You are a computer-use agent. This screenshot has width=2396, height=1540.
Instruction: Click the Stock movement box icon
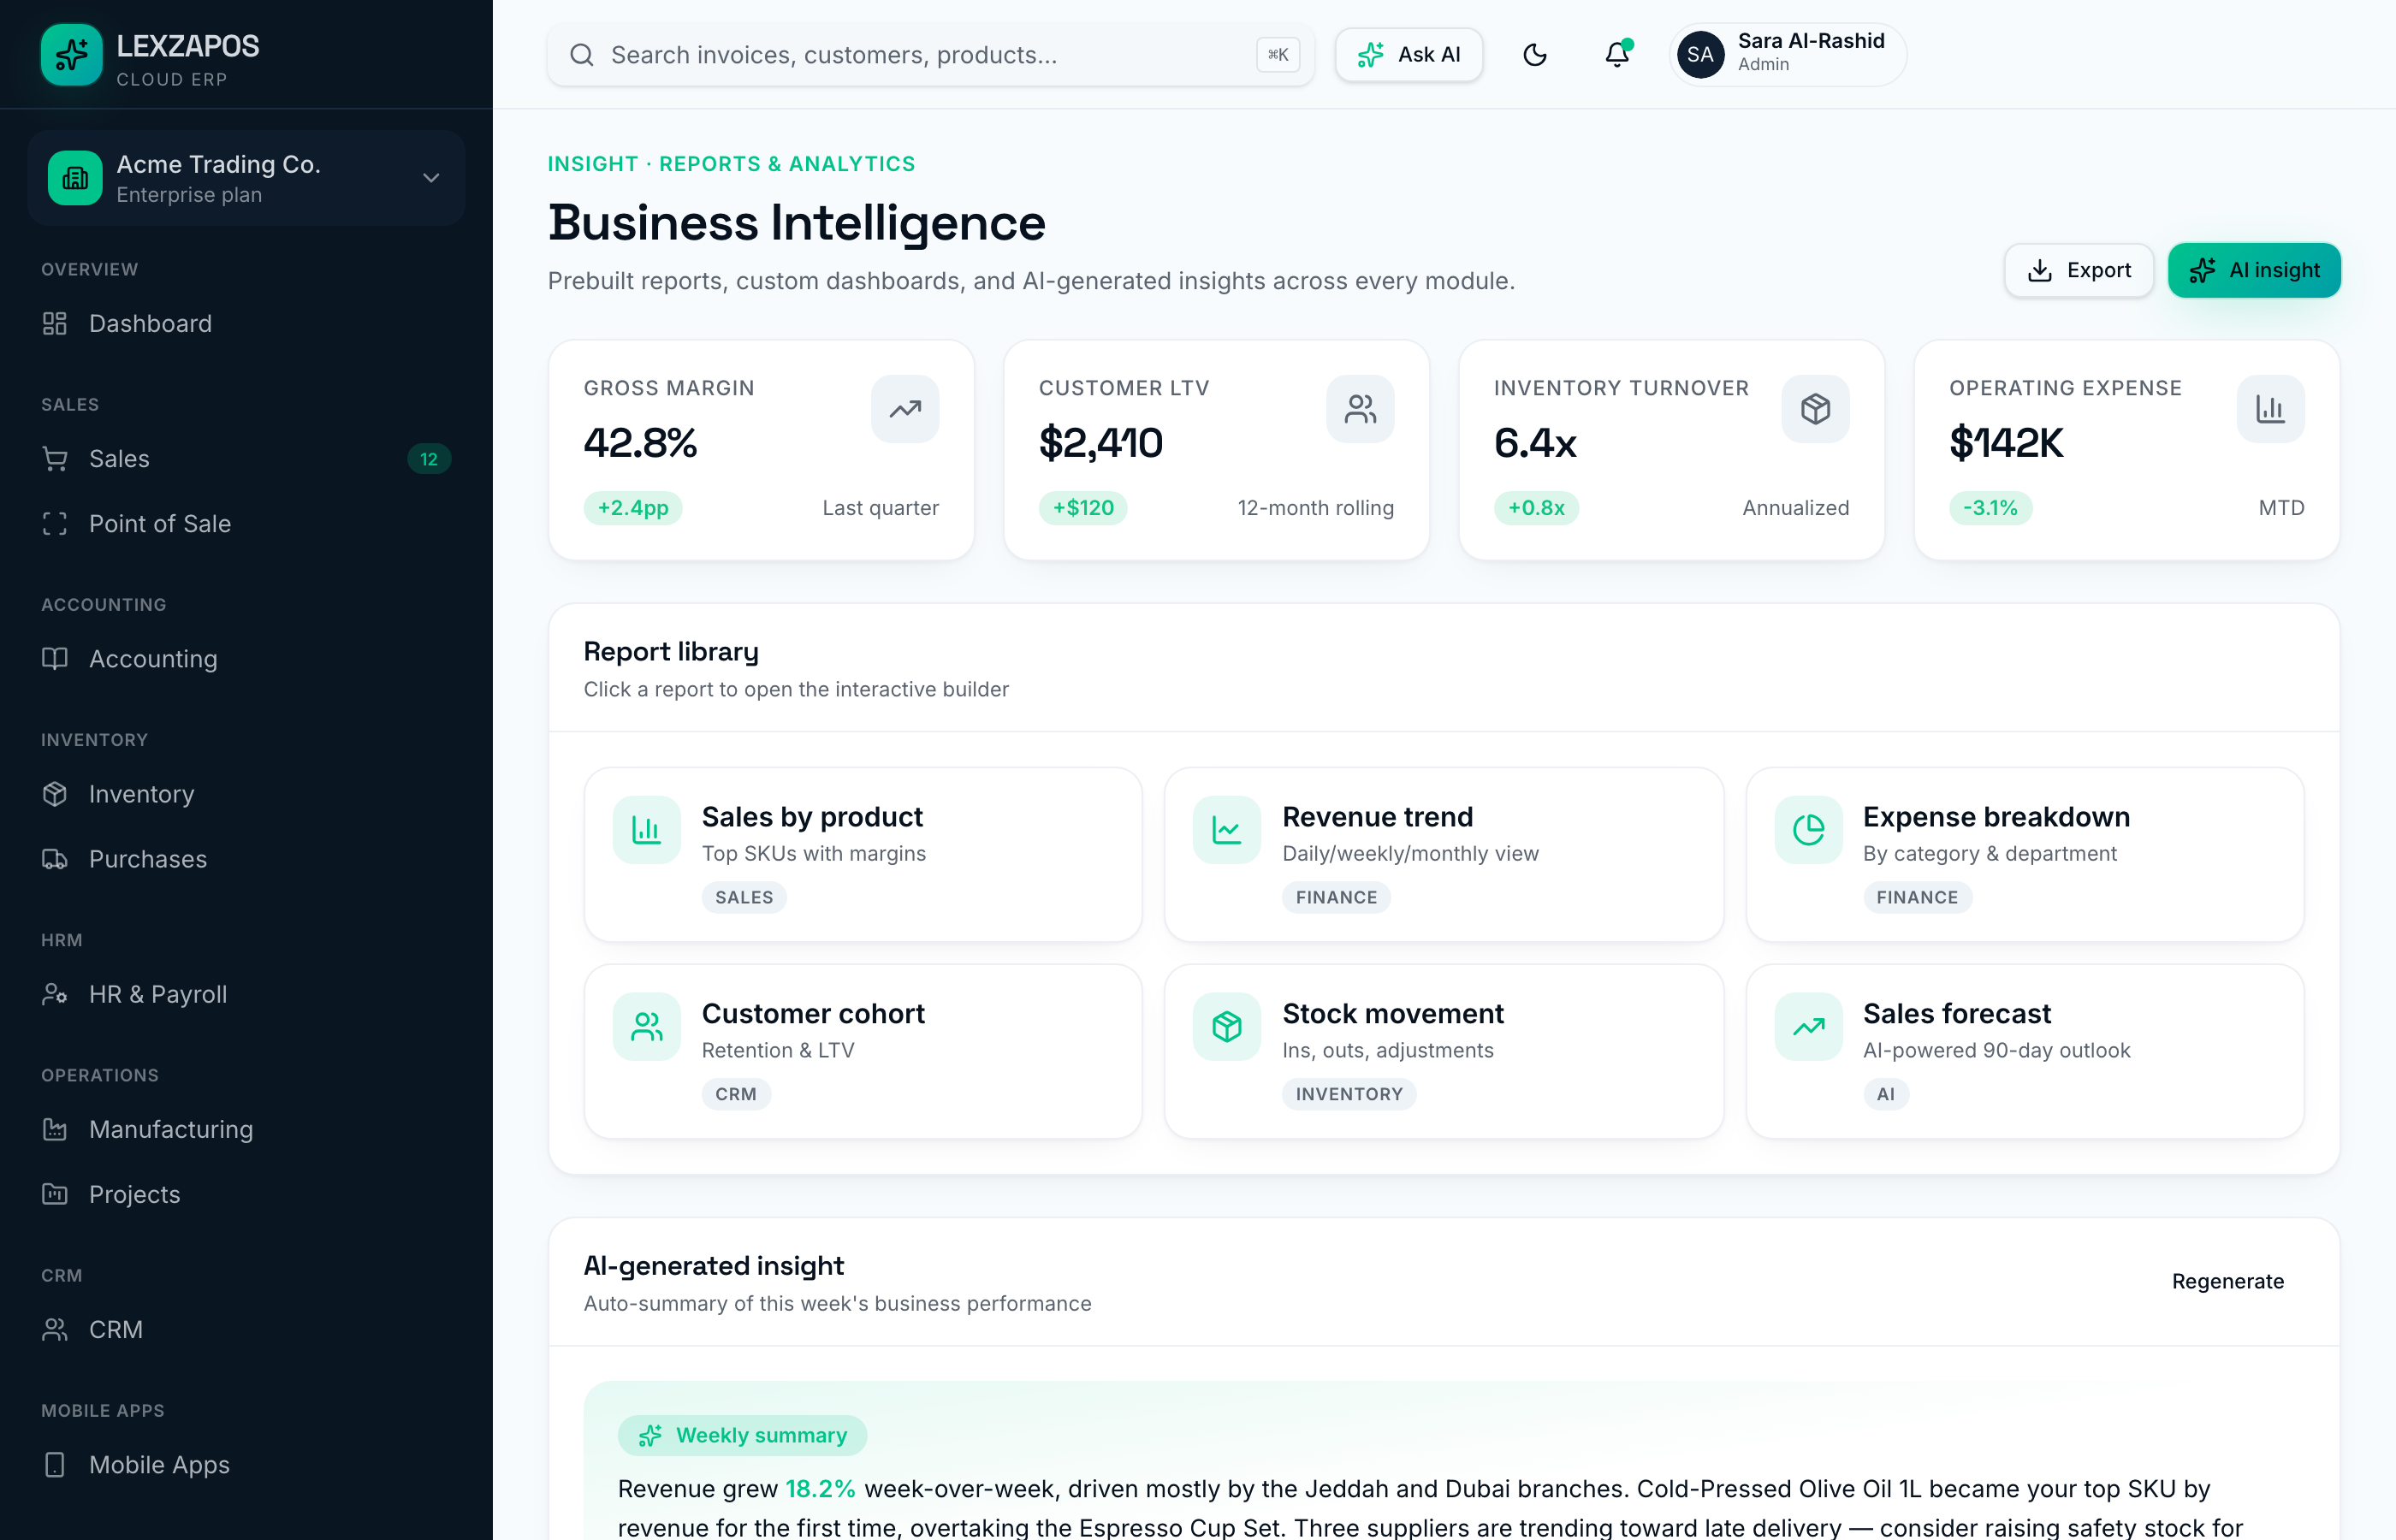[x=1227, y=1027]
